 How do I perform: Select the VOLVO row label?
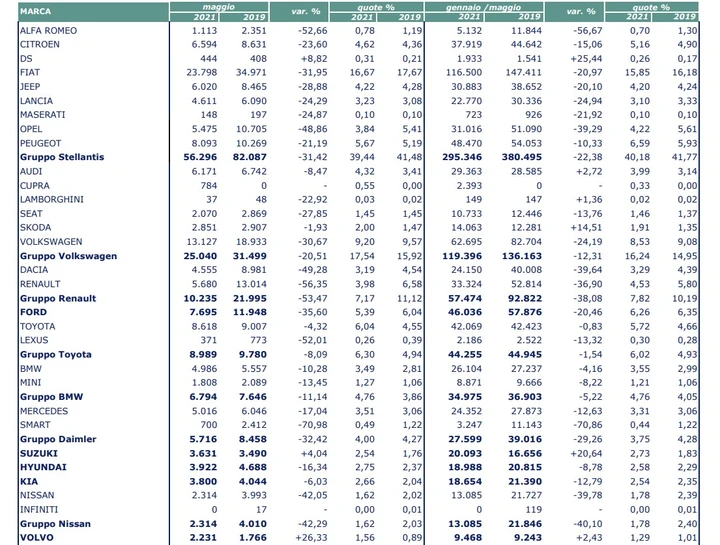(x=37, y=538)
